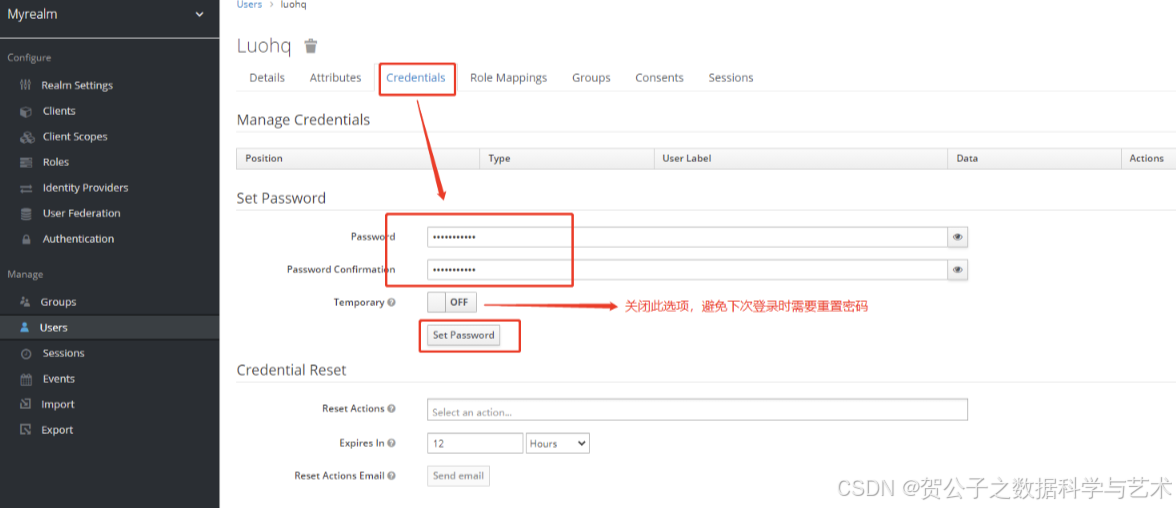1176x508 pixels.
Task: Click the Realm Settings sliders icon
Action: click(x=26, y=85)
